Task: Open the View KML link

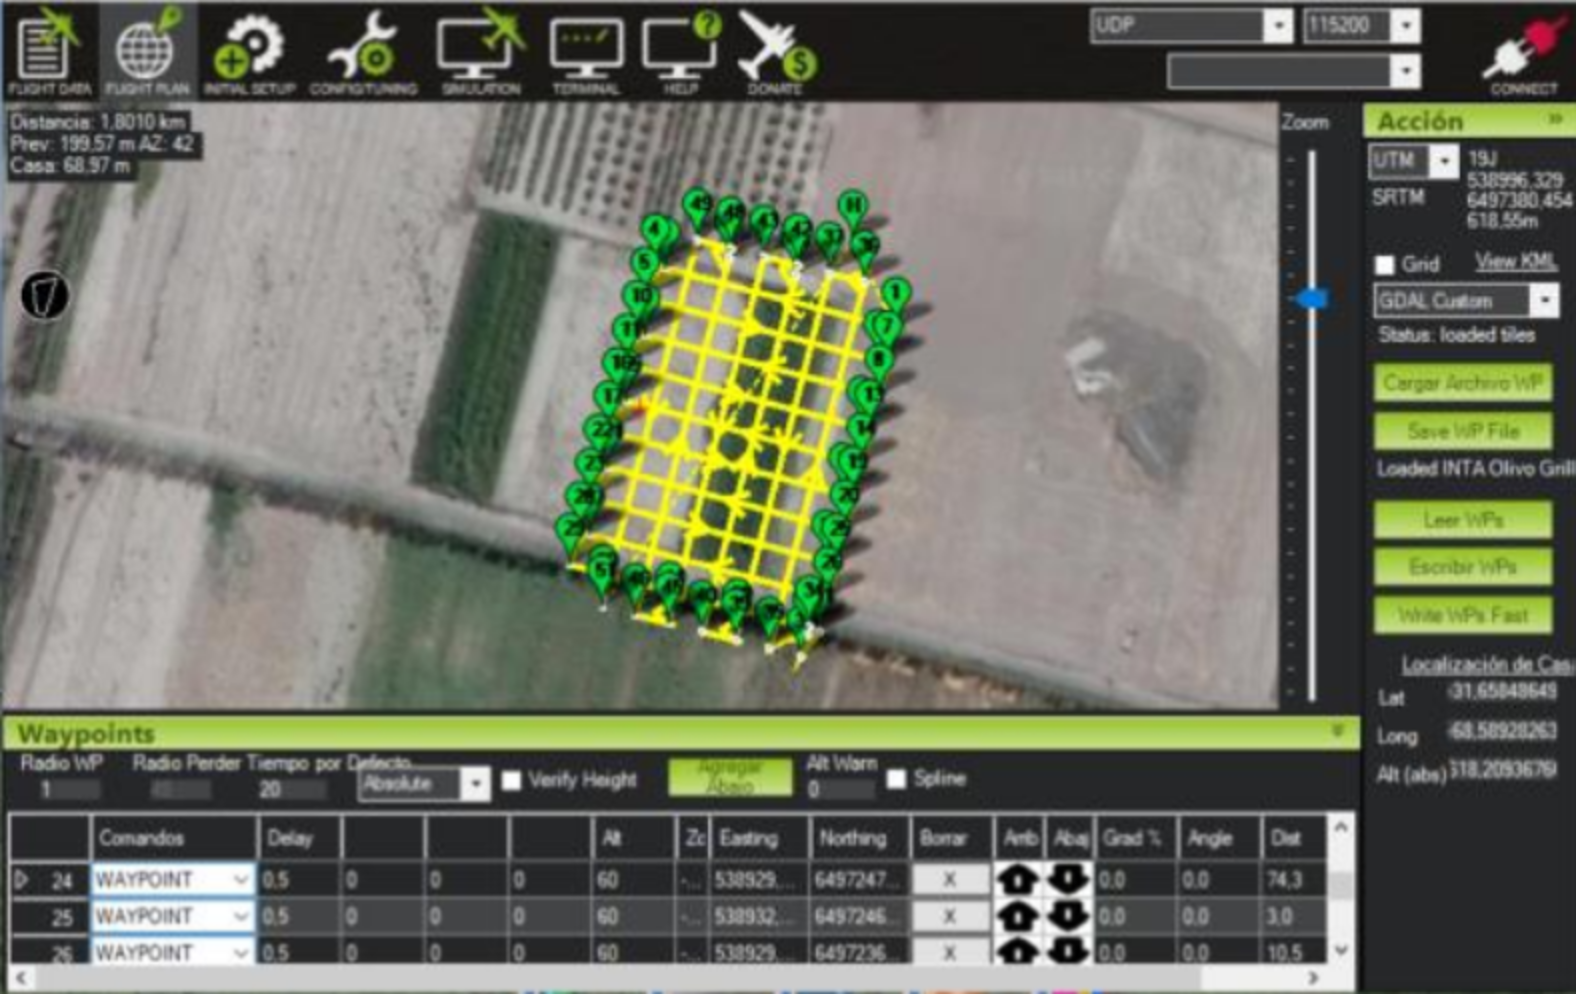Action: [1515, 262]
